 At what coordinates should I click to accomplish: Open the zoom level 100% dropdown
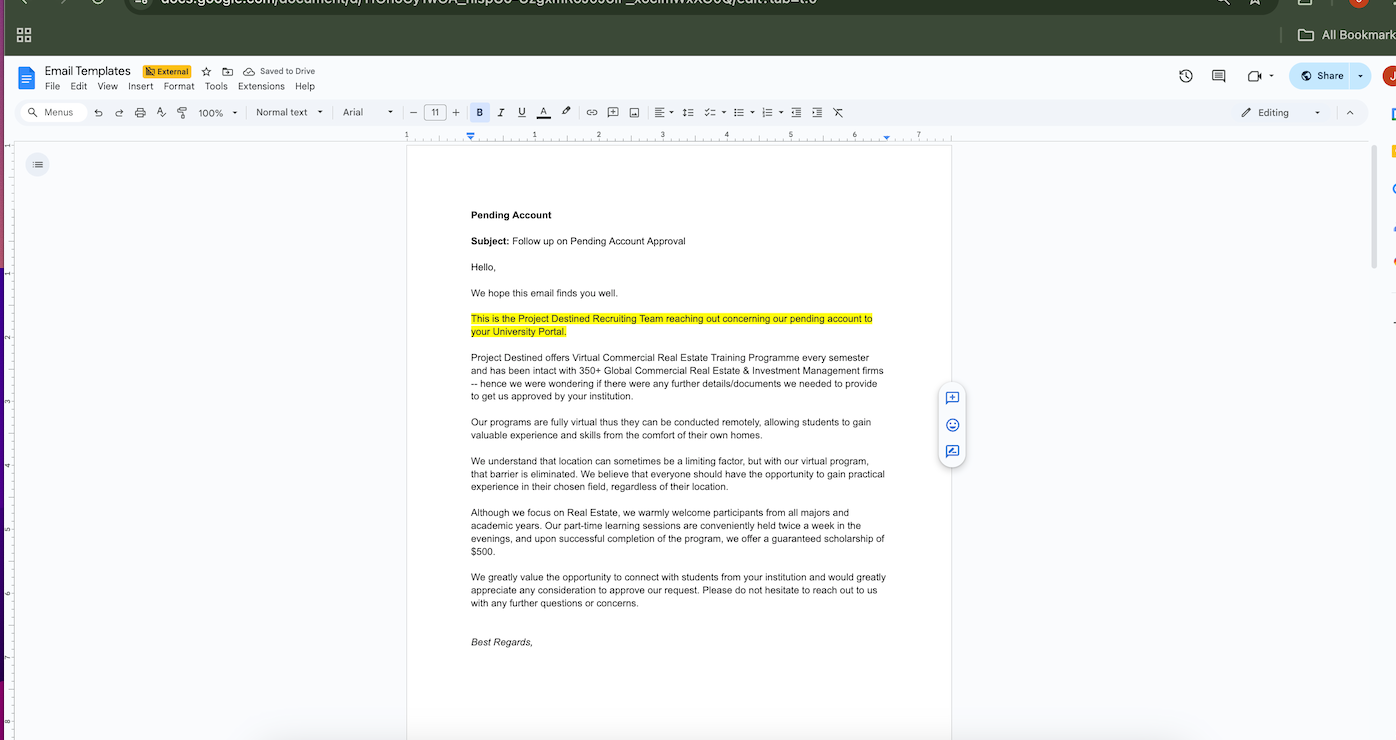[x=217, y=113]
